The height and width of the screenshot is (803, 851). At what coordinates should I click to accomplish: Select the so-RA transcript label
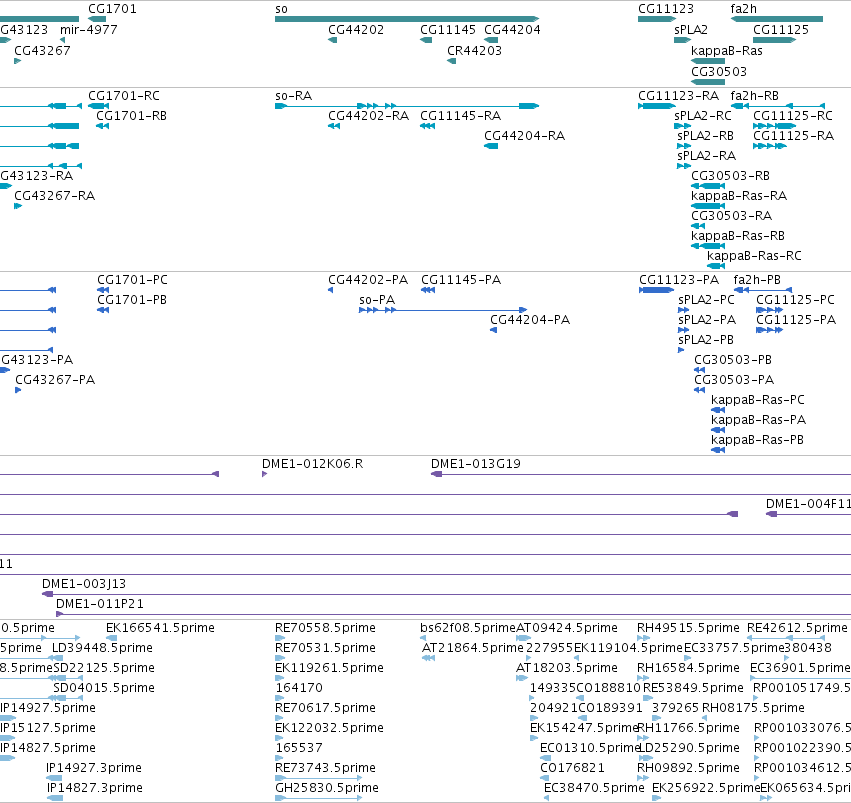(294, 96)
